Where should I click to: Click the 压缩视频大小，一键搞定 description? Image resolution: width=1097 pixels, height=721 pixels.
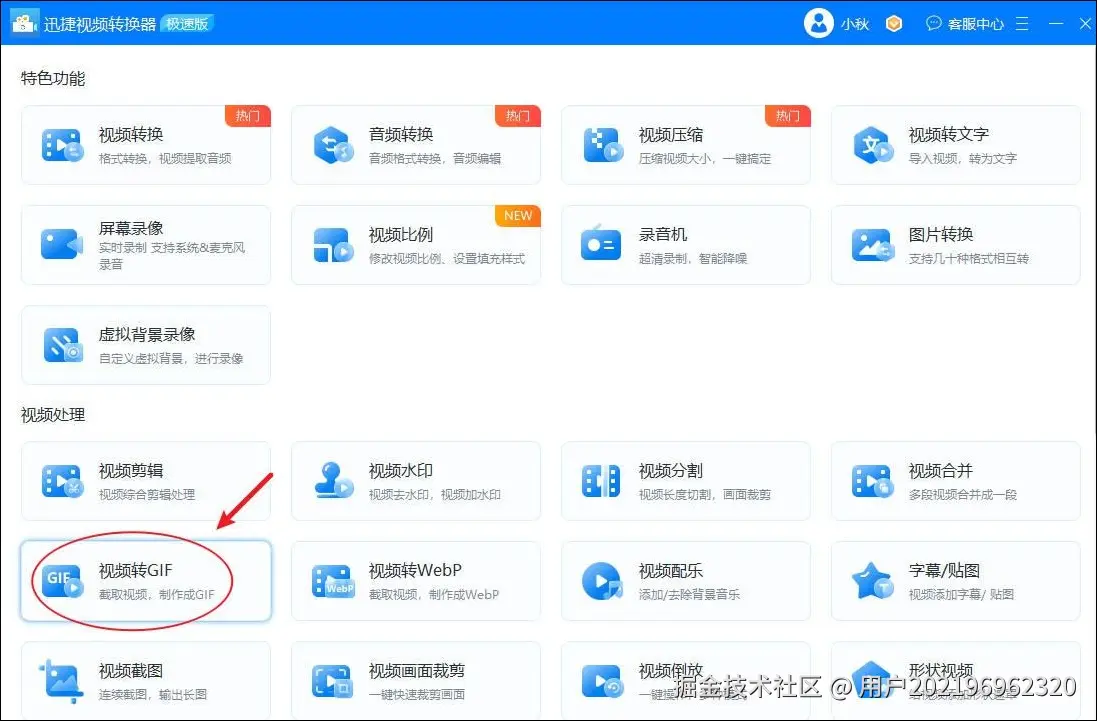(705, 159)
